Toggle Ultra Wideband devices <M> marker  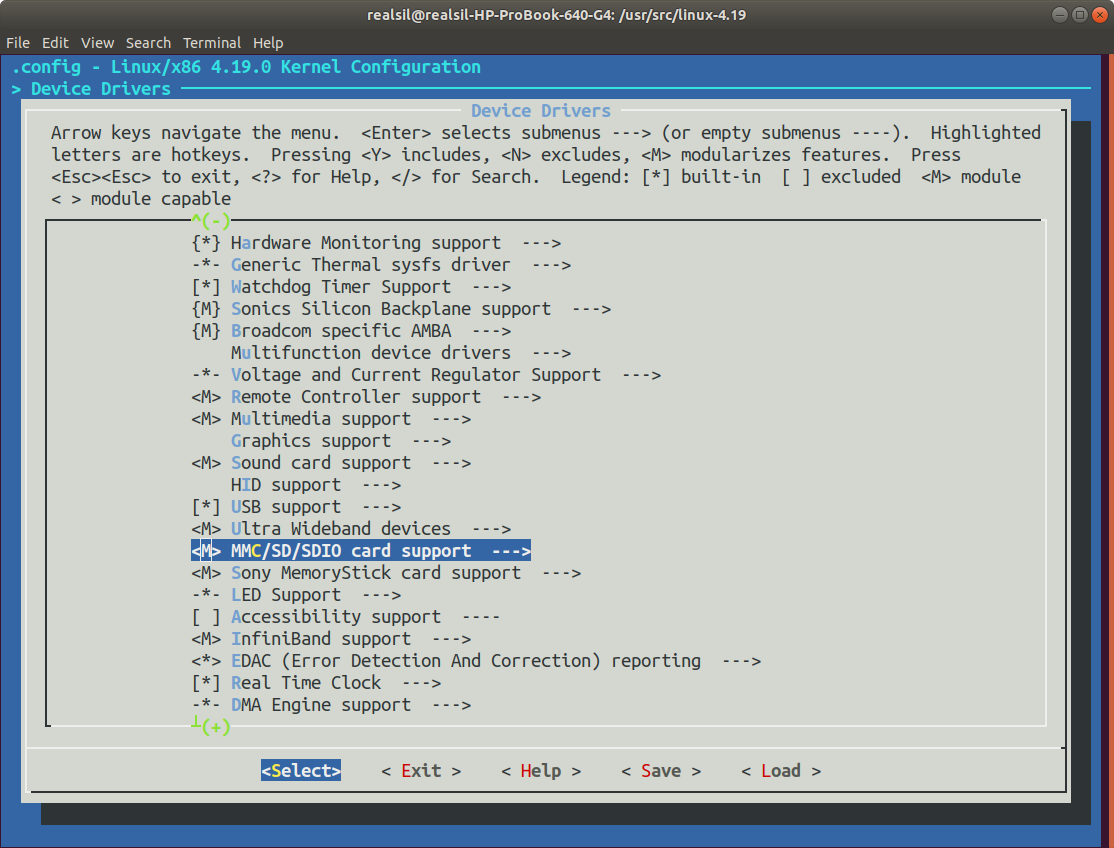206,529
